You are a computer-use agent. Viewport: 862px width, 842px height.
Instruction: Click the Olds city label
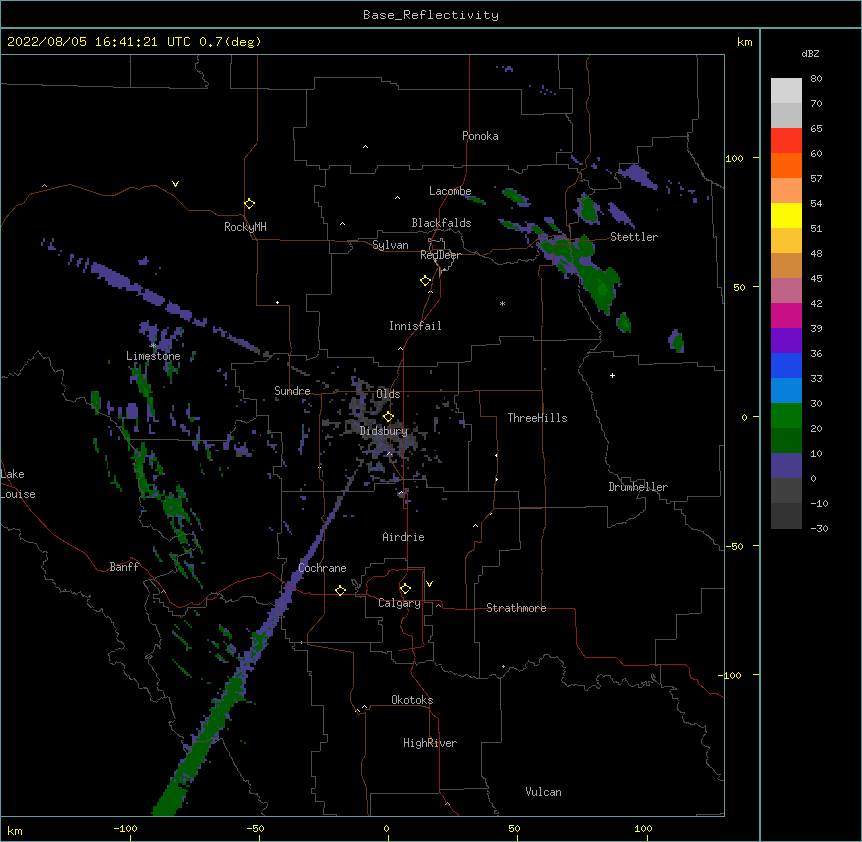(388, 394)
